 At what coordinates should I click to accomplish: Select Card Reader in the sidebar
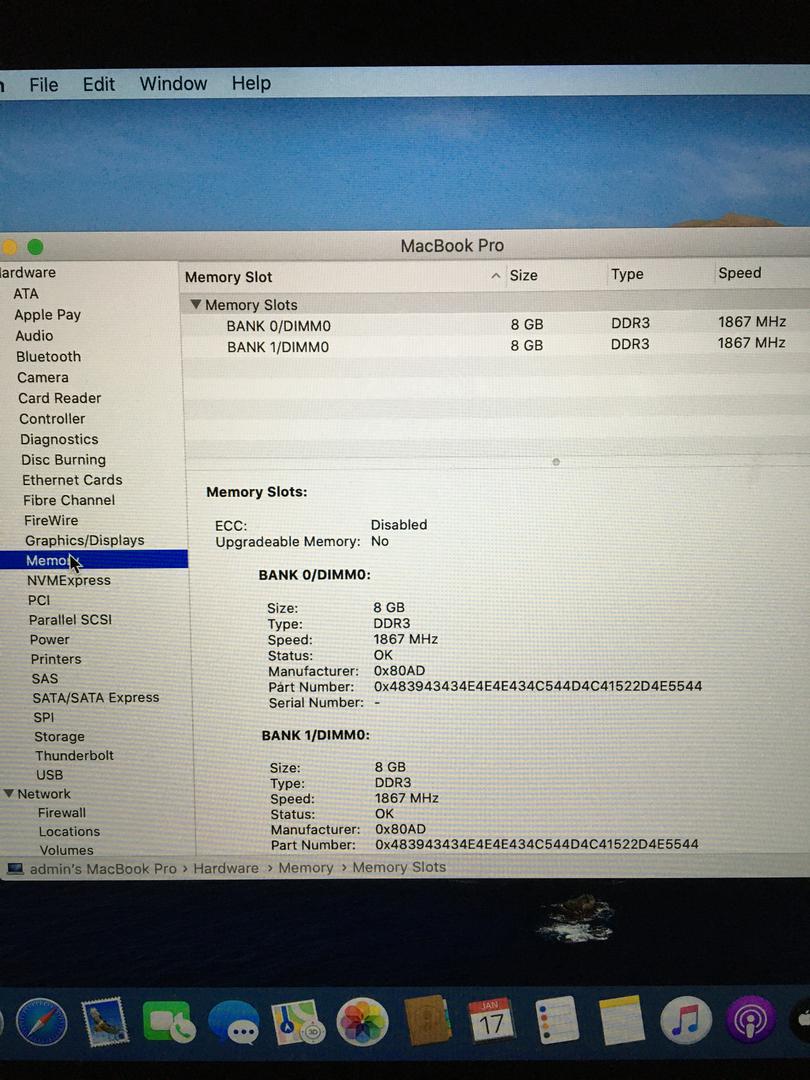(x=59, y=398)
